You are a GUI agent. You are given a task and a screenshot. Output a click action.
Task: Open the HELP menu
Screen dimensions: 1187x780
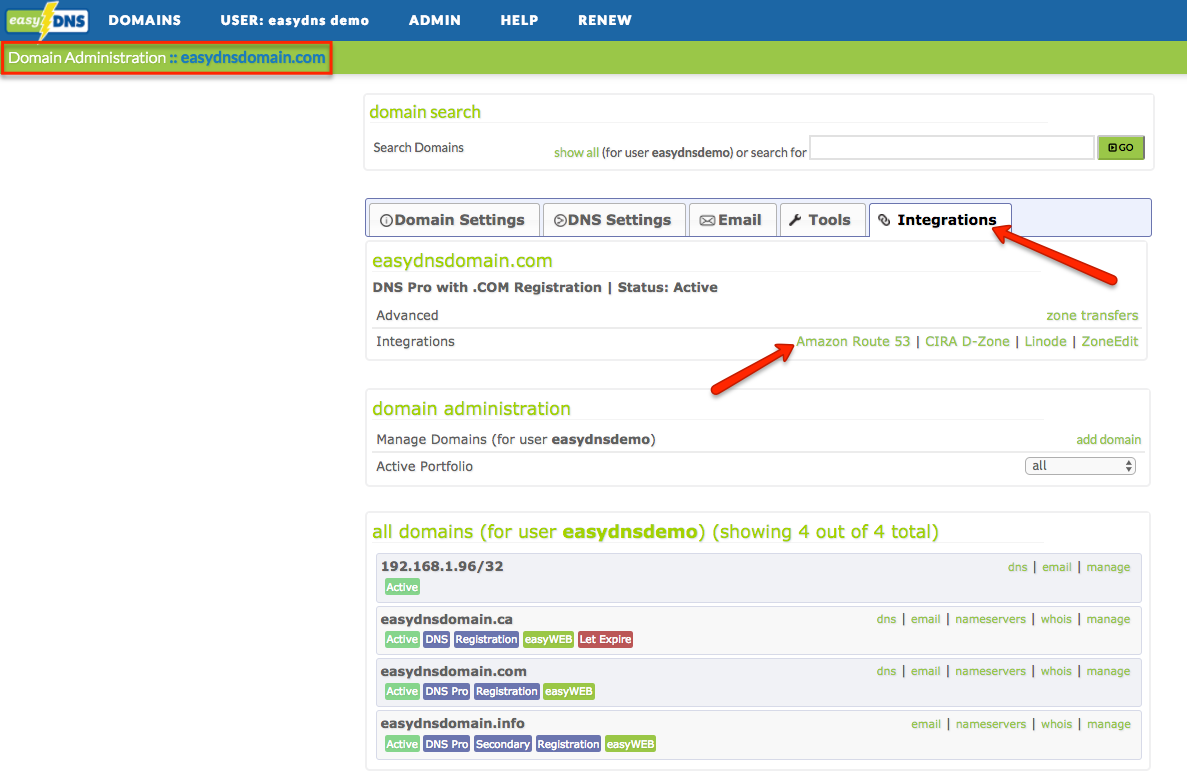tap(519, 20)
